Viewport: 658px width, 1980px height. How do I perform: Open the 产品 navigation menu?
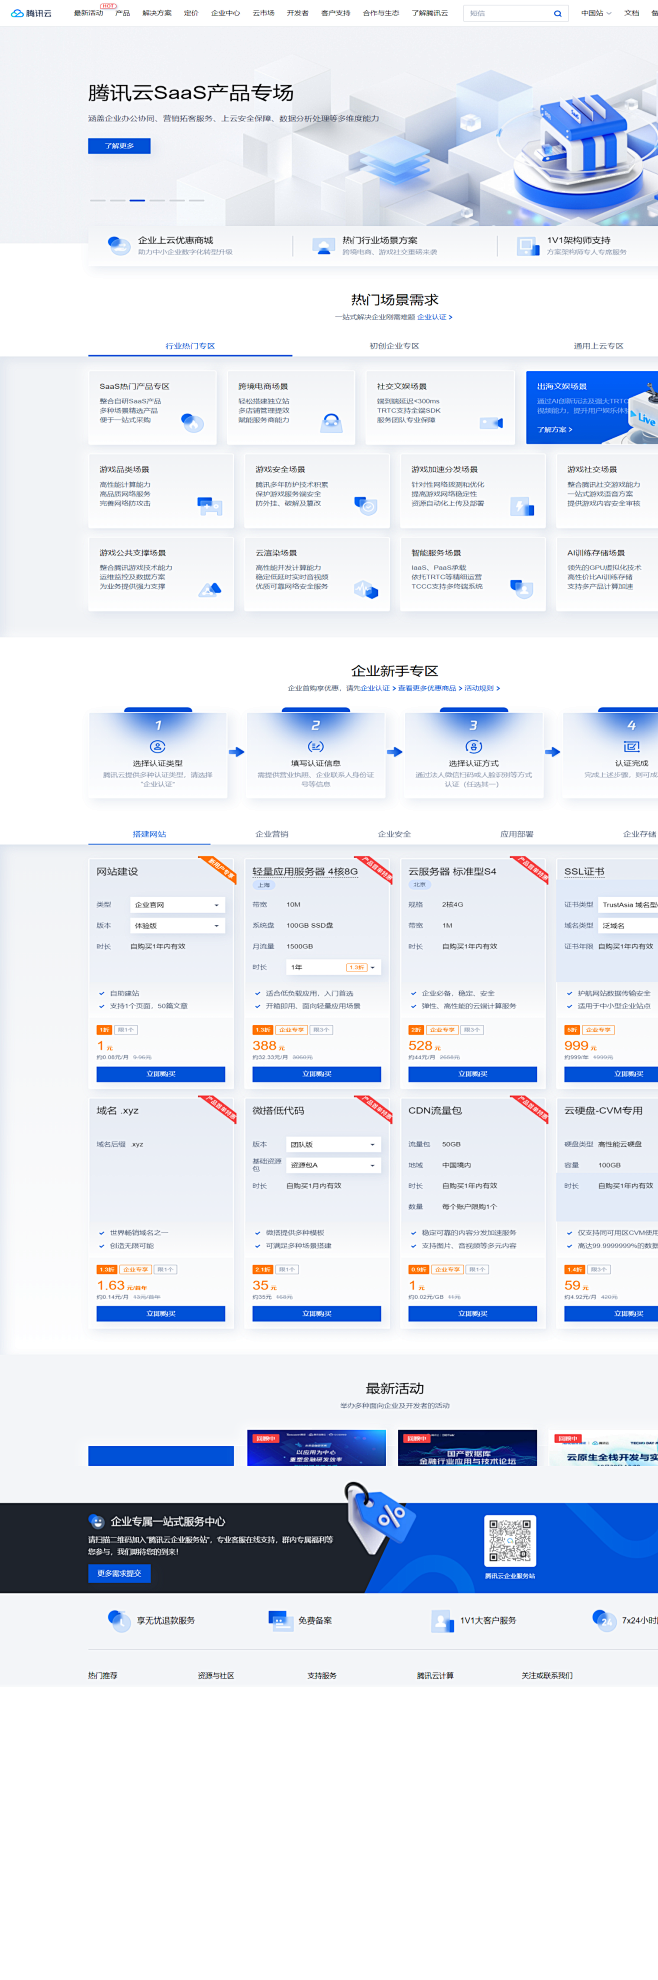click(x=122, y=14)
